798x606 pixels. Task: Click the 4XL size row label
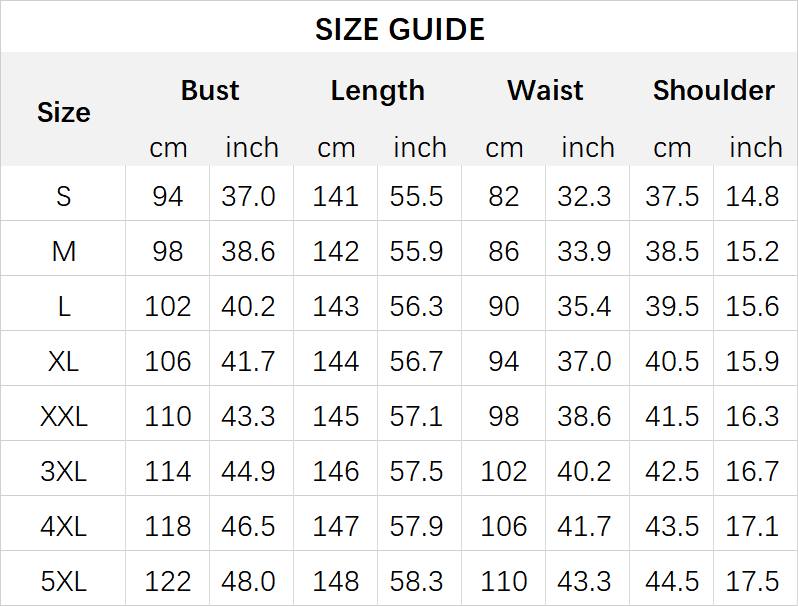(x=63, y=526)
